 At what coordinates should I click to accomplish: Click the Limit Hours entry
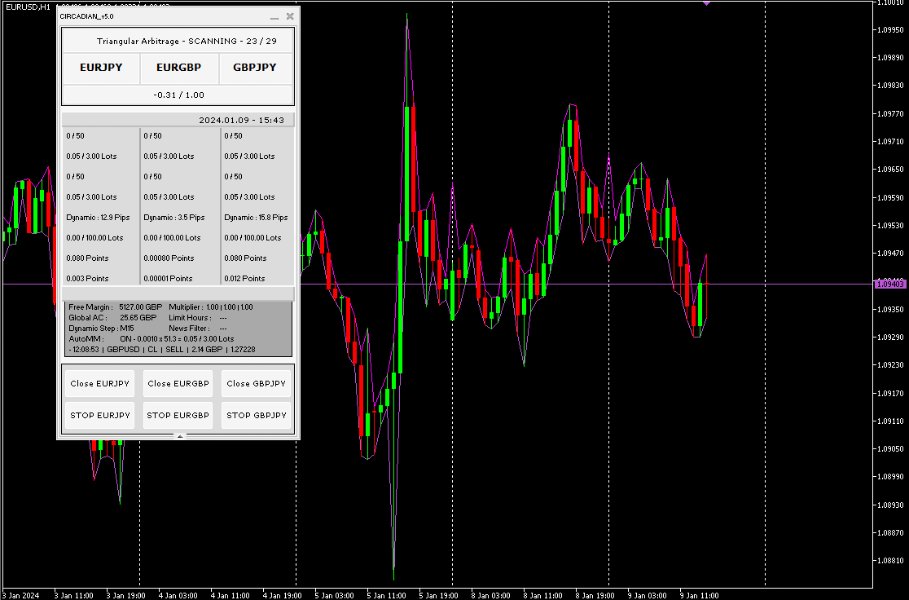pos(198,318)
